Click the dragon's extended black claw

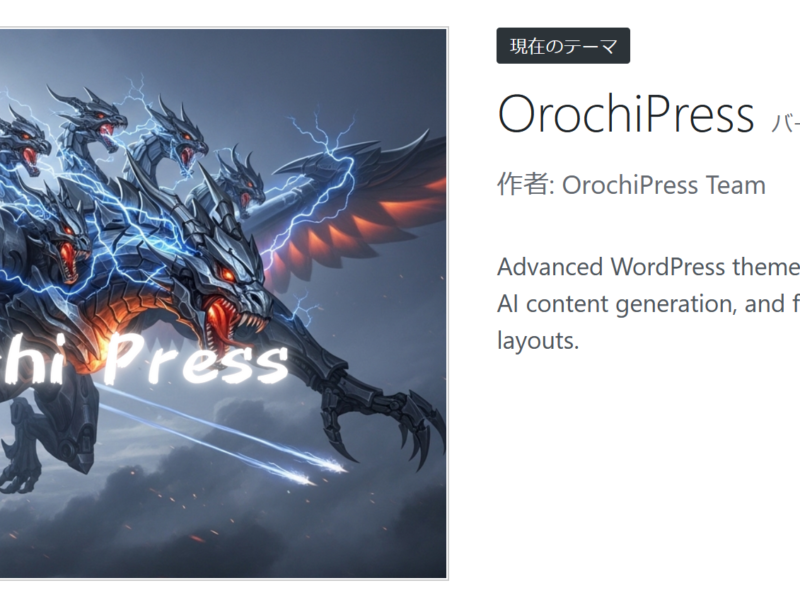click(398, 423)
